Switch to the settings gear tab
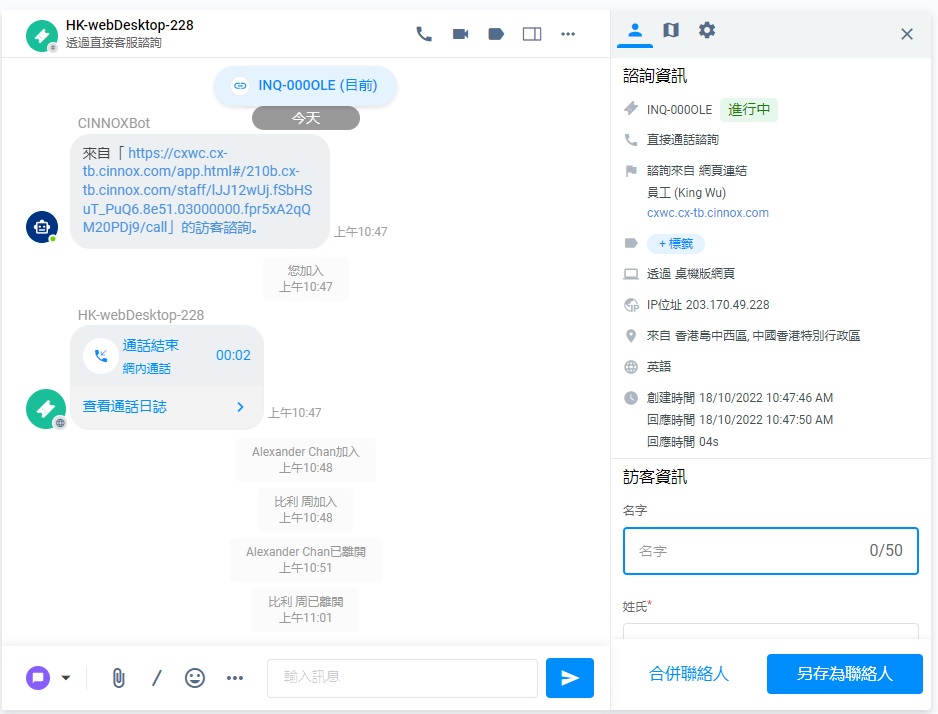The height and width of the screenshot is (714, 938). click(x=706, y=30)
